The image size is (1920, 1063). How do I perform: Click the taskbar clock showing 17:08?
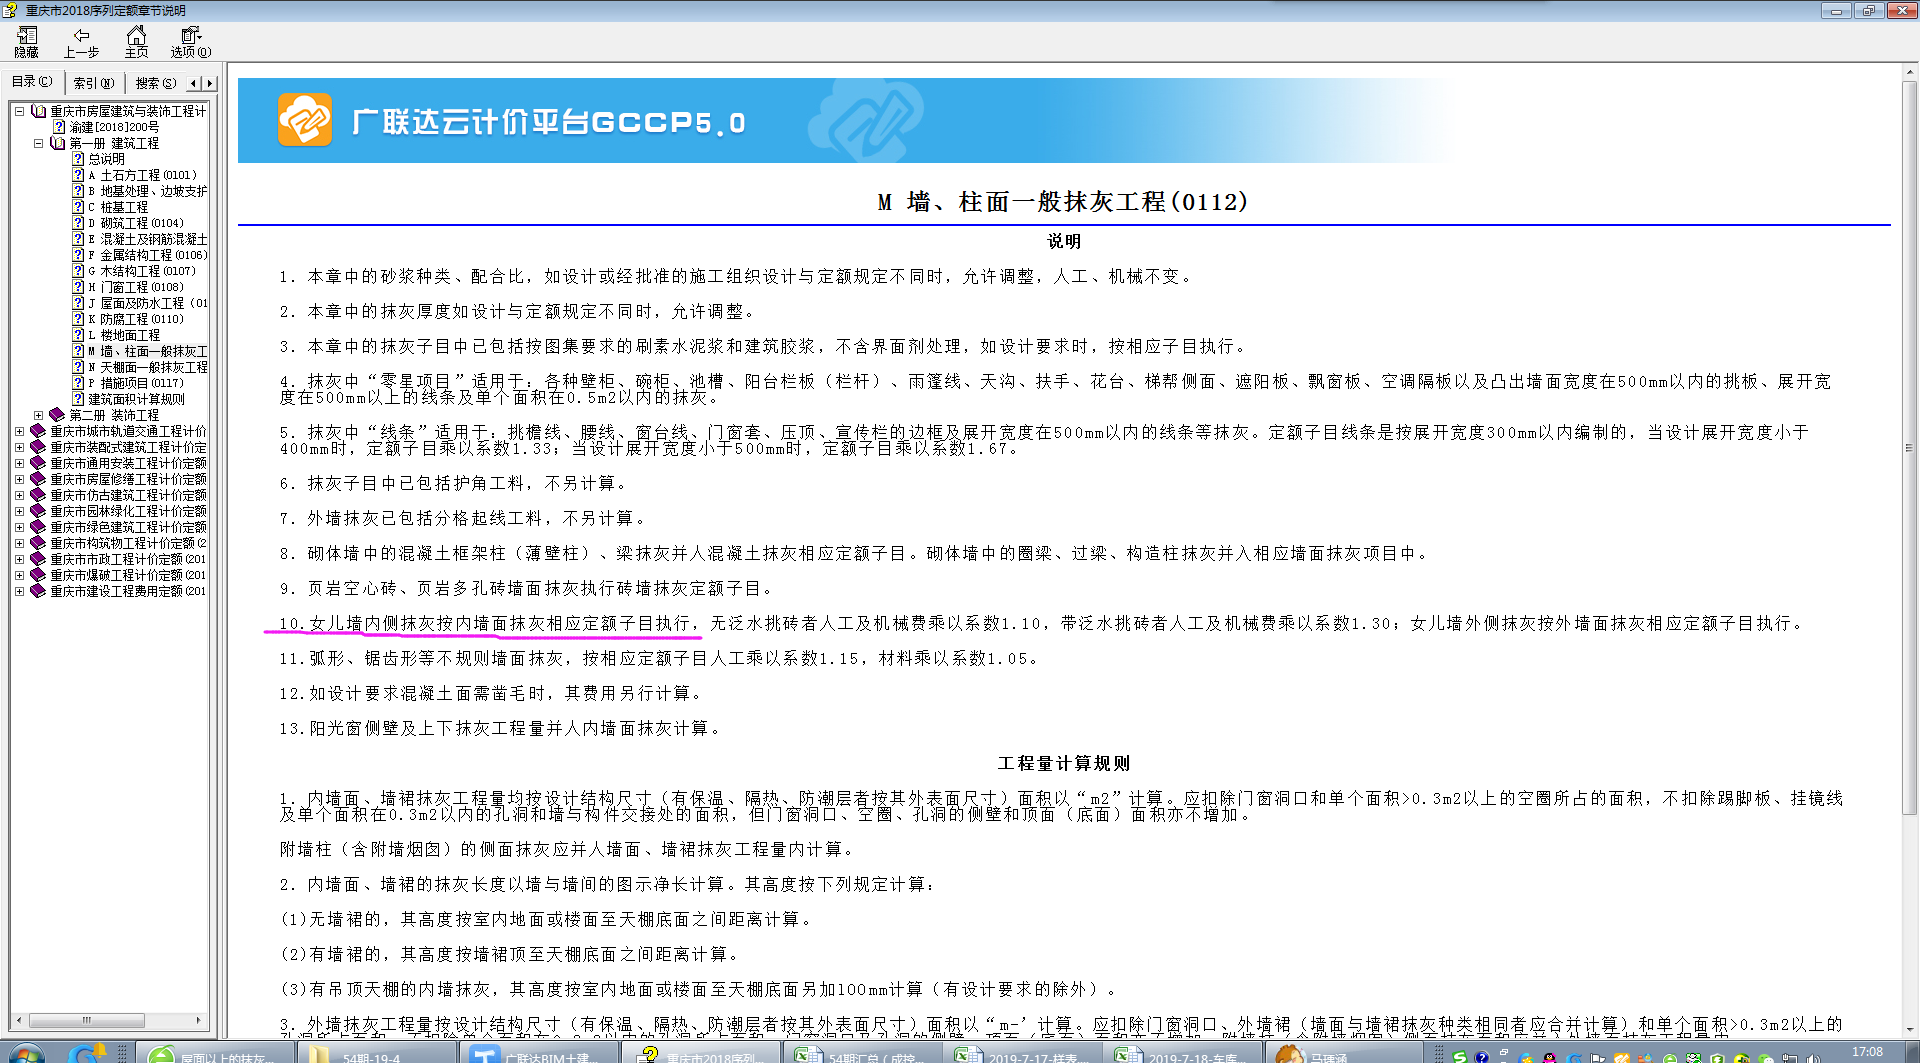point(1867,1052)
